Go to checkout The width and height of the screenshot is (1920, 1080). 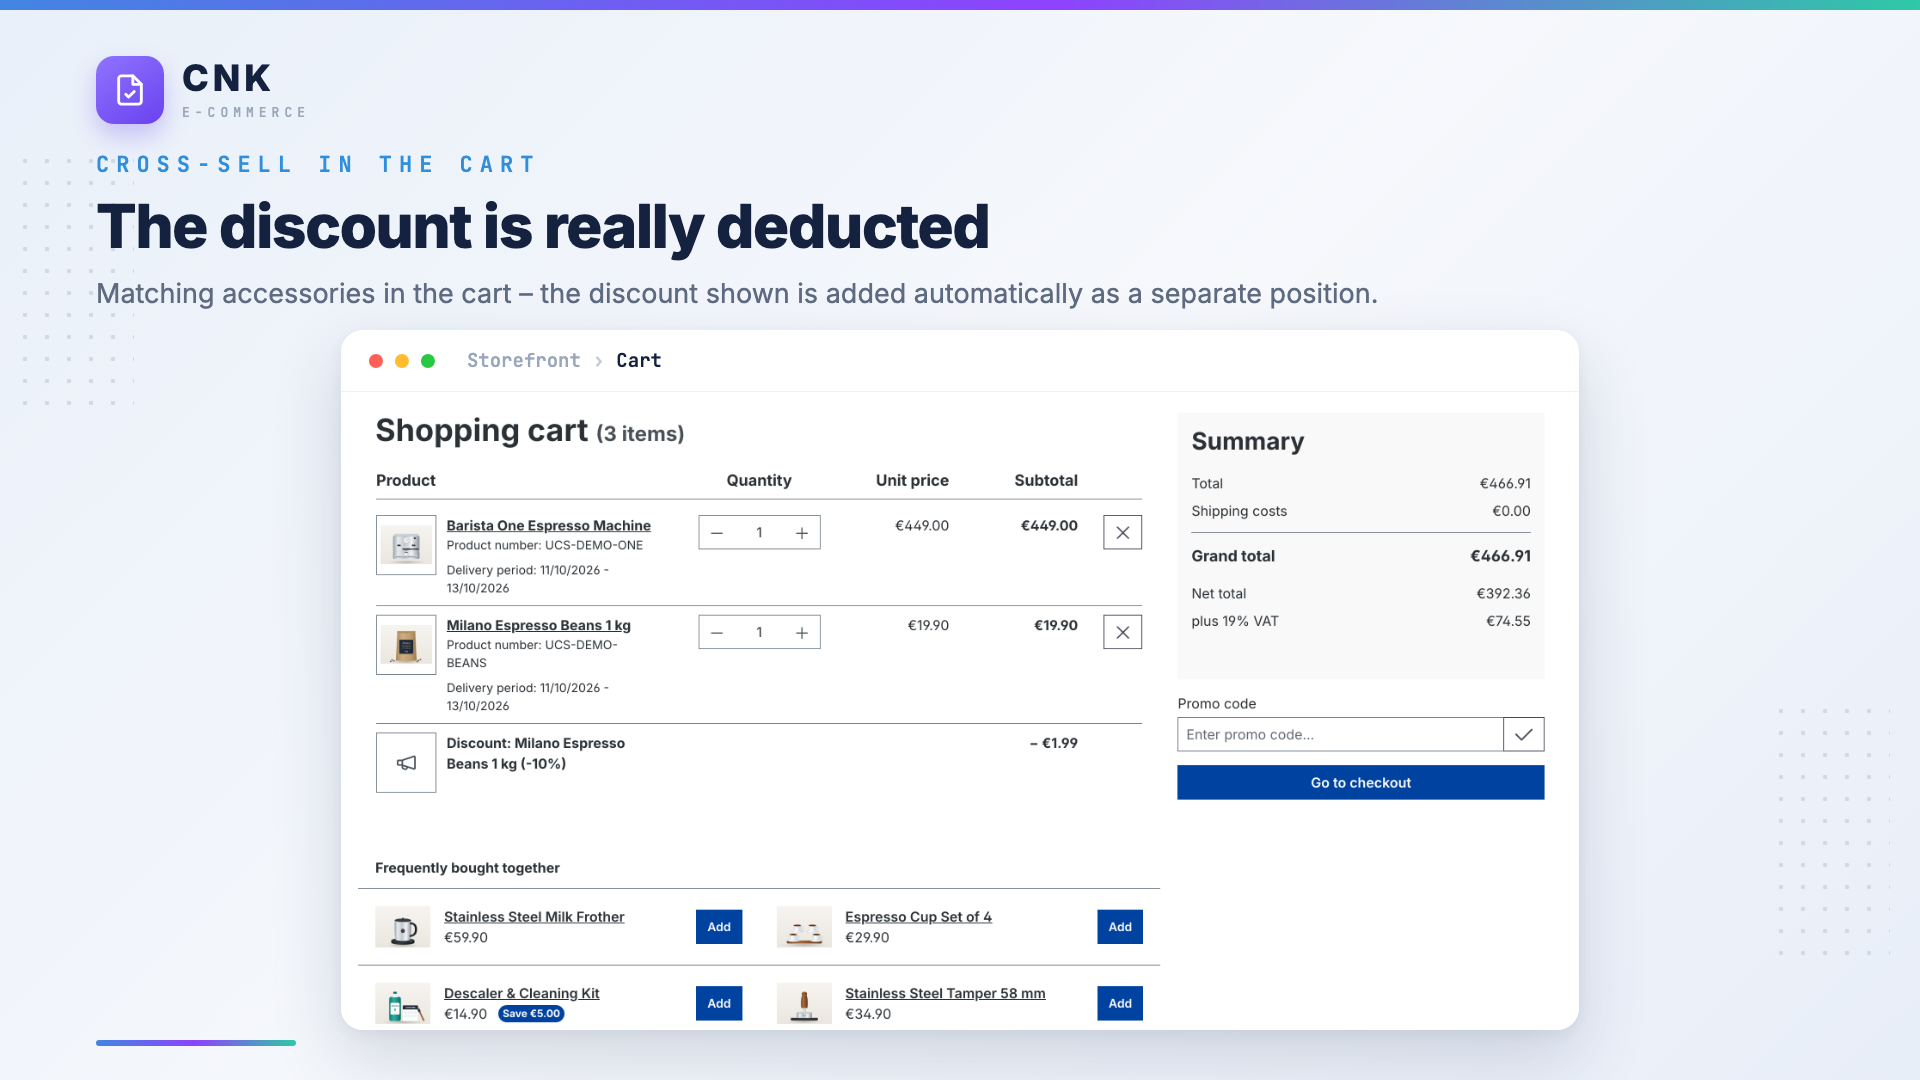tap(1360, 783)
